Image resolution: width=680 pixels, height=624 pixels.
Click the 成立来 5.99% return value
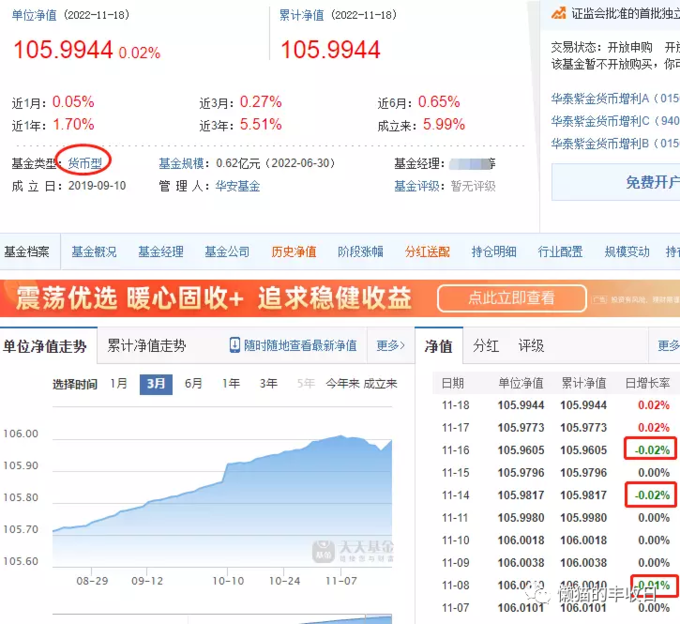click(444, 124)
